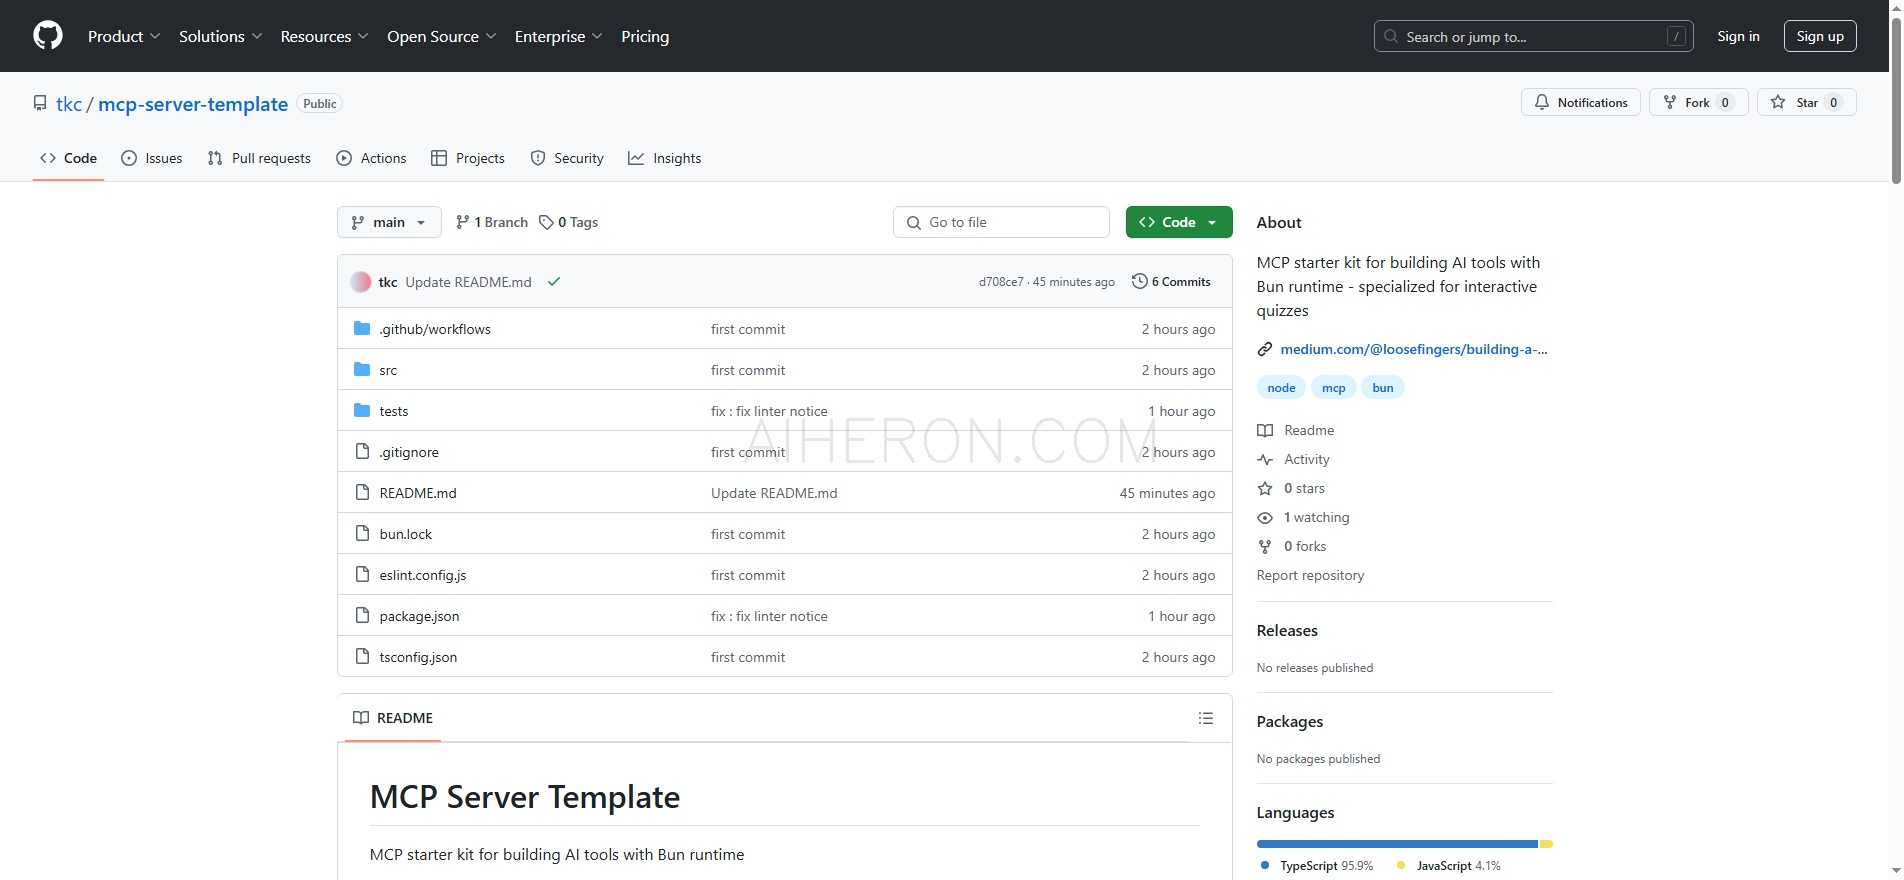
Task: Click the src folder icon
Action: 362,369
